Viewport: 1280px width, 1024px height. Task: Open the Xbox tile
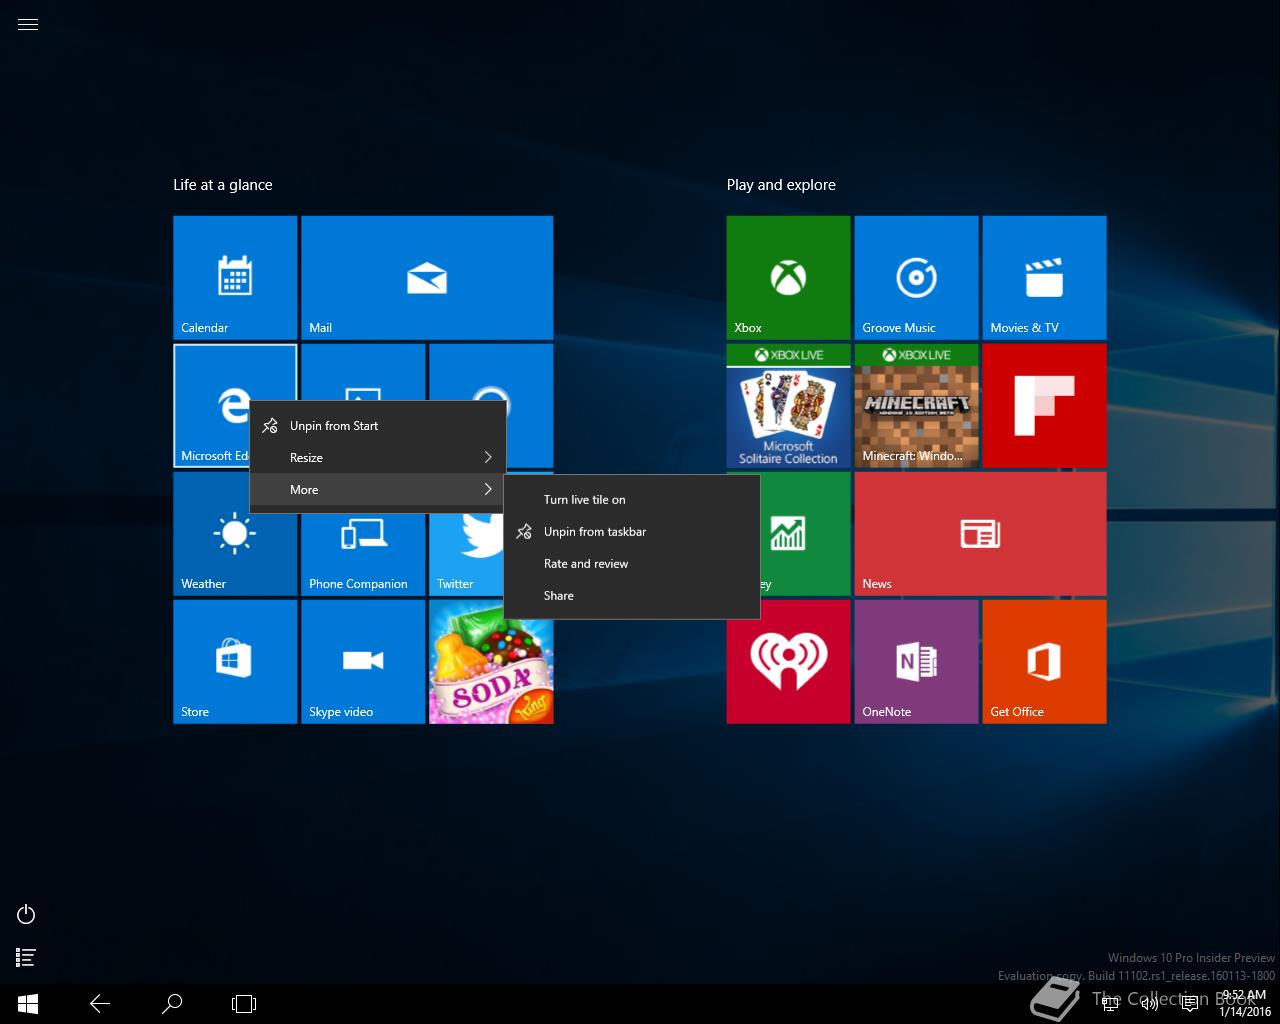788,278
